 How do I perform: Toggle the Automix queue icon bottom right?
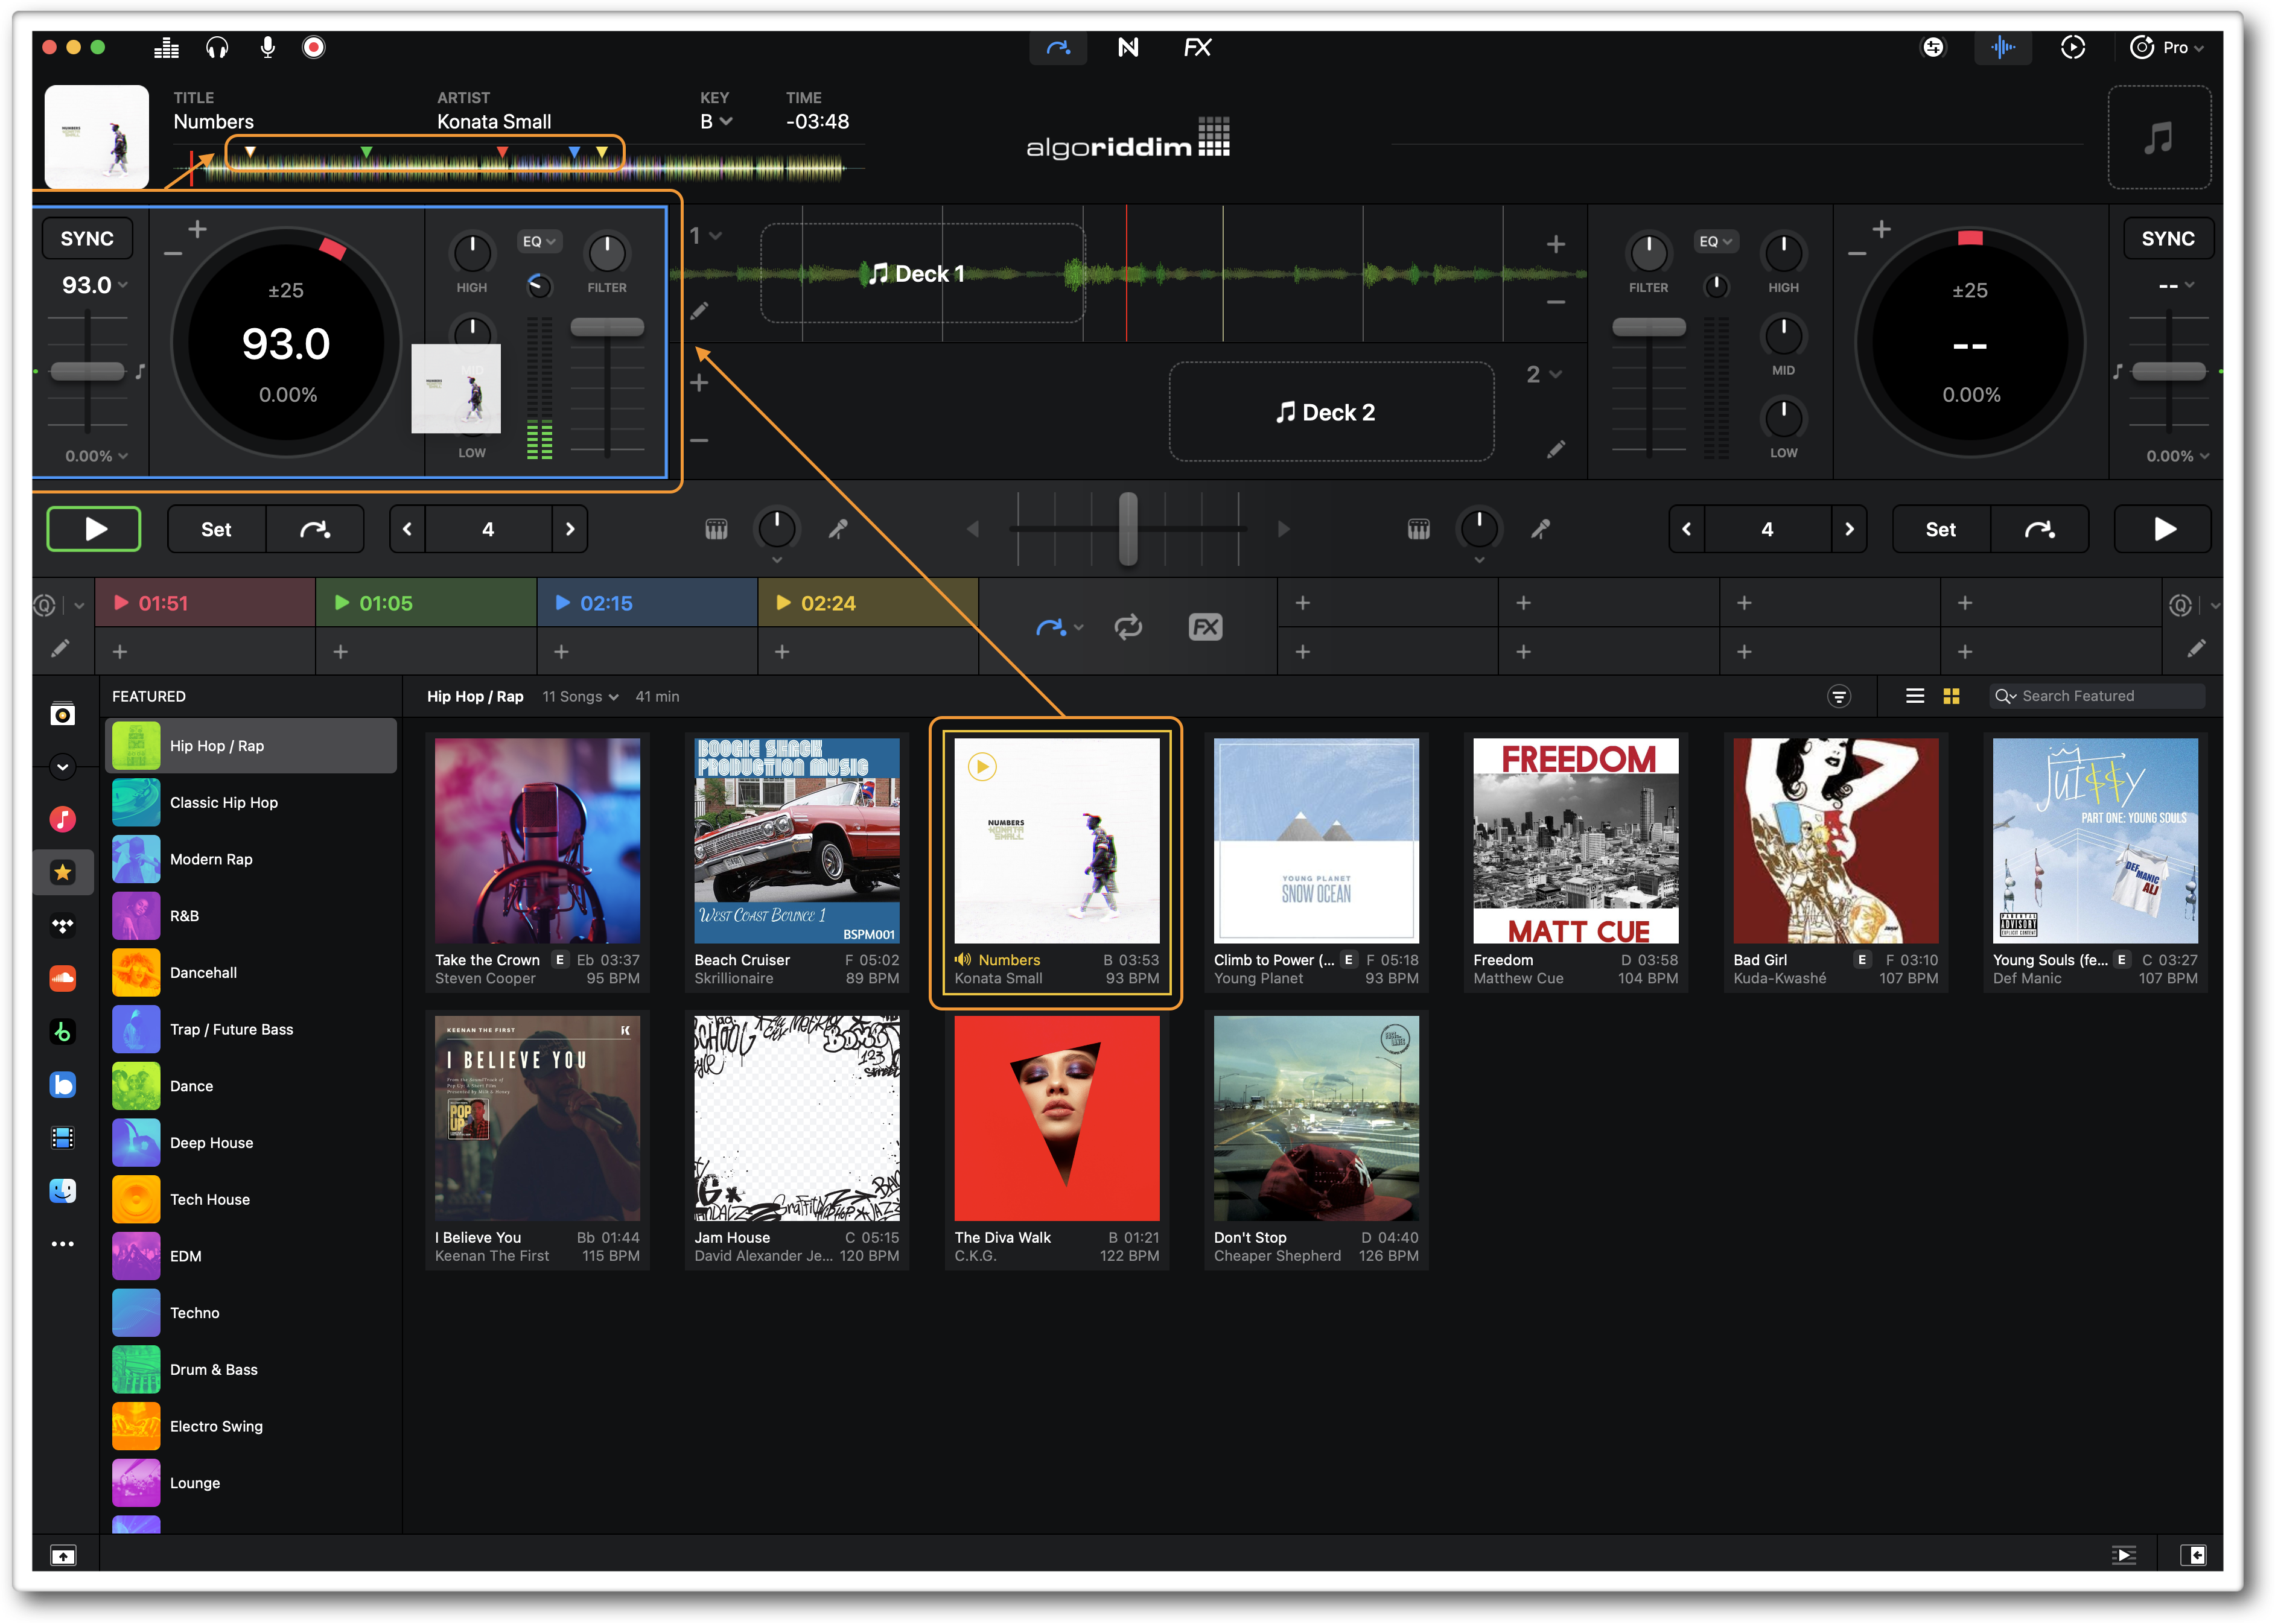coord(2123,1555)
